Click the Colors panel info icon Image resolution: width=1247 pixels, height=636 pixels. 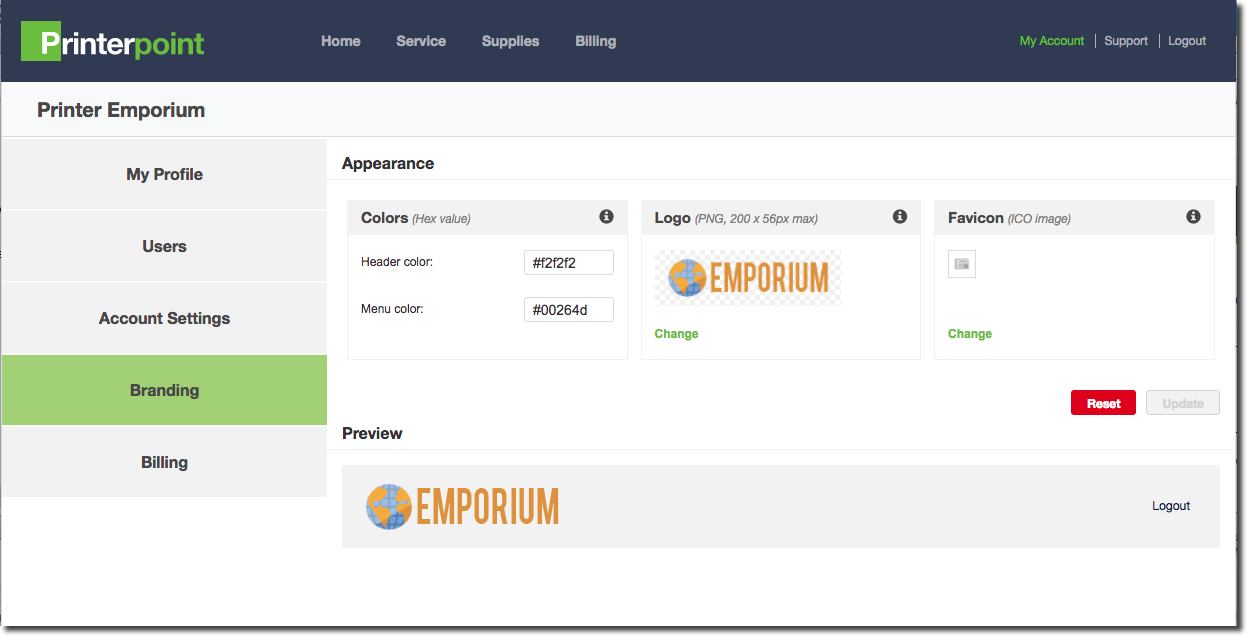[606, 217]
